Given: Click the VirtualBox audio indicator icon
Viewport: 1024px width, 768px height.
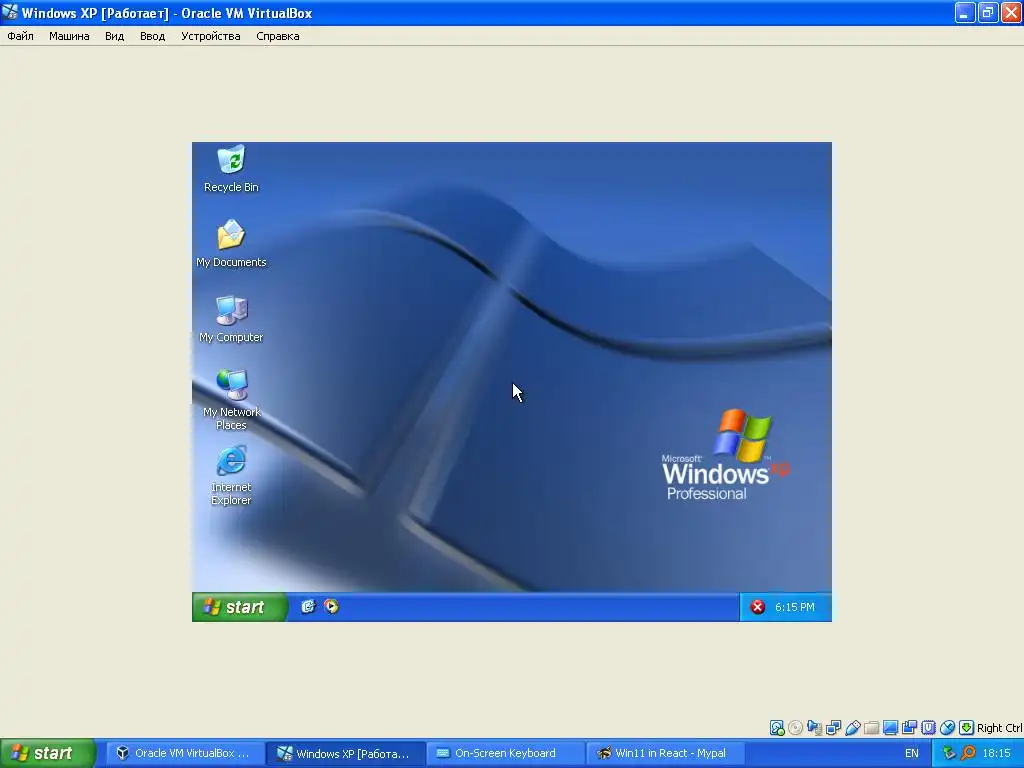Looking at the screenshot, I should click(x=814, y=728).
